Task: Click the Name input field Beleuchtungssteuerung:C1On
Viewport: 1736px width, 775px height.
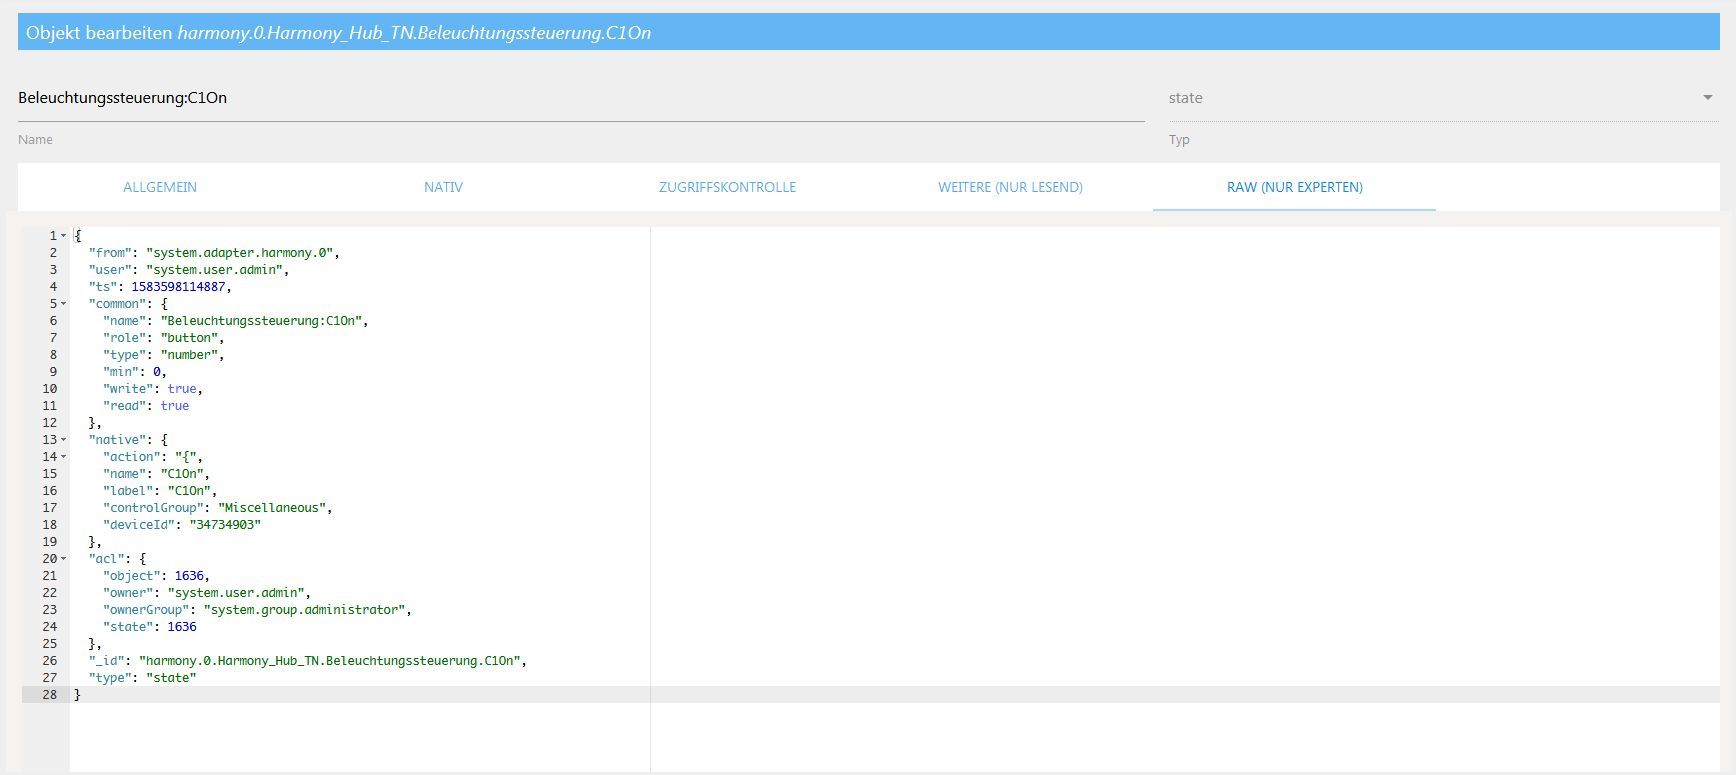Action: [x=581, y=98]
